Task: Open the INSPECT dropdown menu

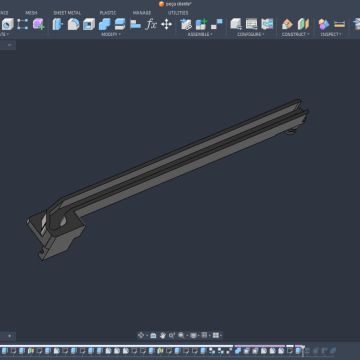Action: click(330, 34)
